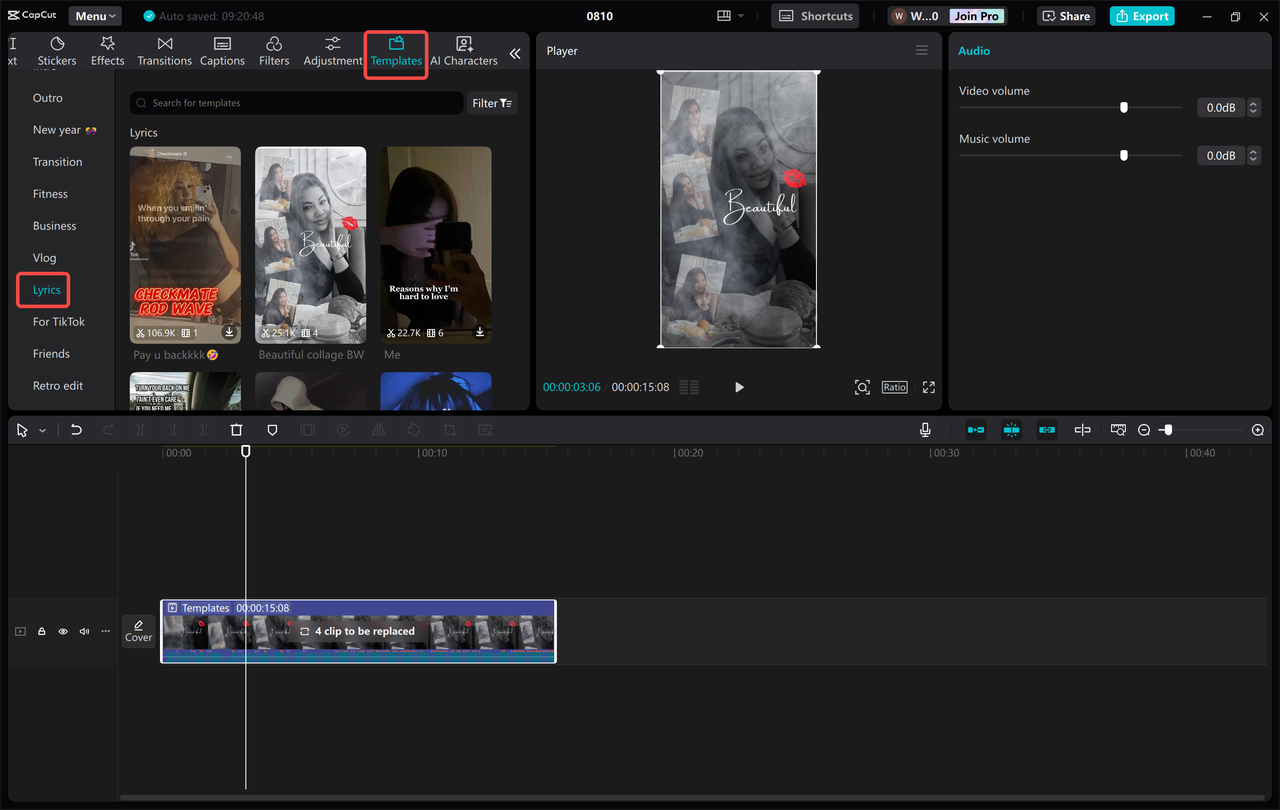The width and height of the screenshot is (1280, 810).
Task: Click the Music volume dB value field
Action: (1221, 156)
